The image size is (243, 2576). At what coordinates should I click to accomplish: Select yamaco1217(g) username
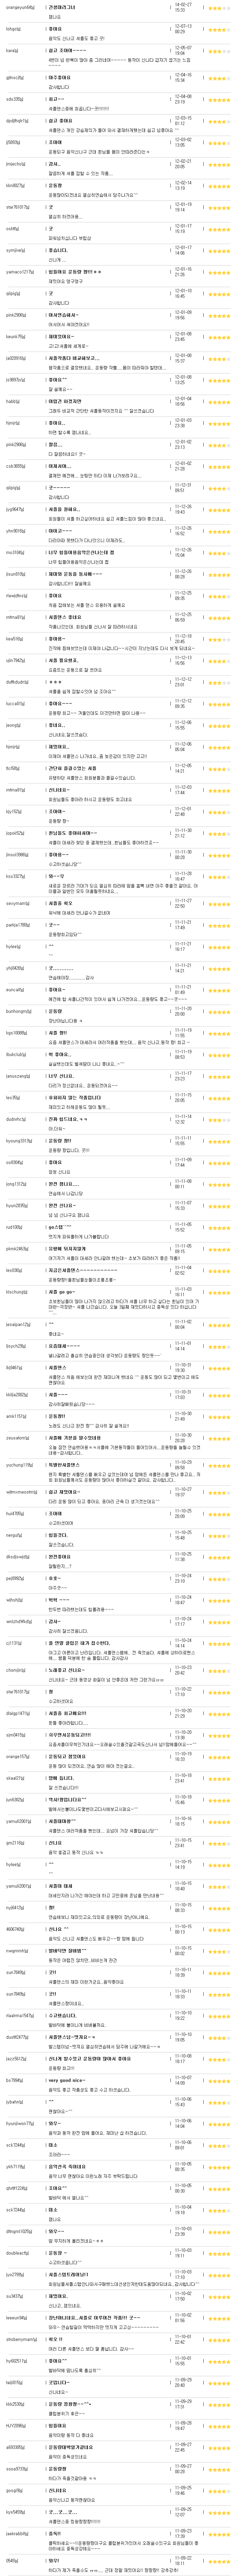(19, 271)
